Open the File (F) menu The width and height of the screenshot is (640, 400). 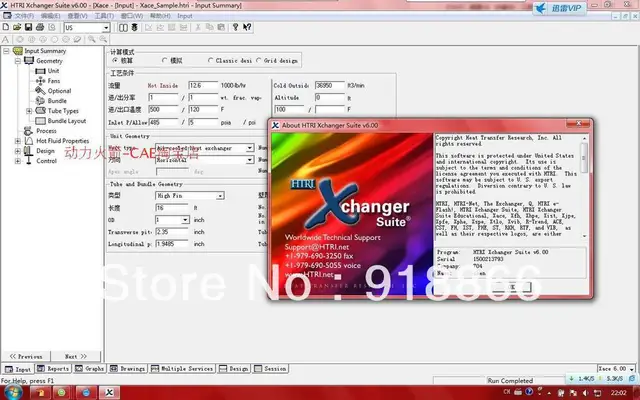click(x=24, y=16)
